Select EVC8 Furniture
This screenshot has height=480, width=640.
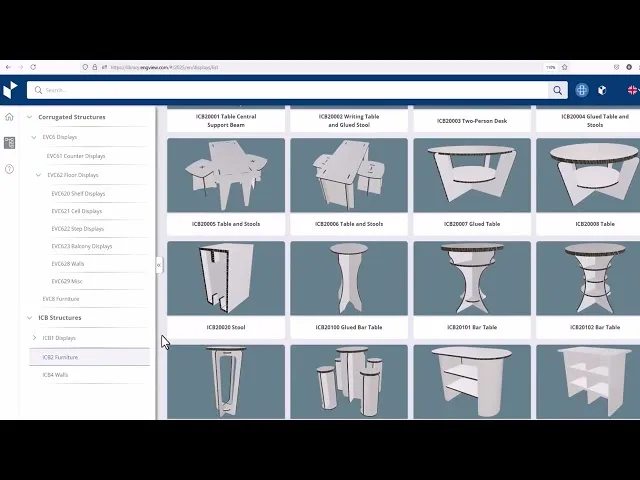click(61, 299)
